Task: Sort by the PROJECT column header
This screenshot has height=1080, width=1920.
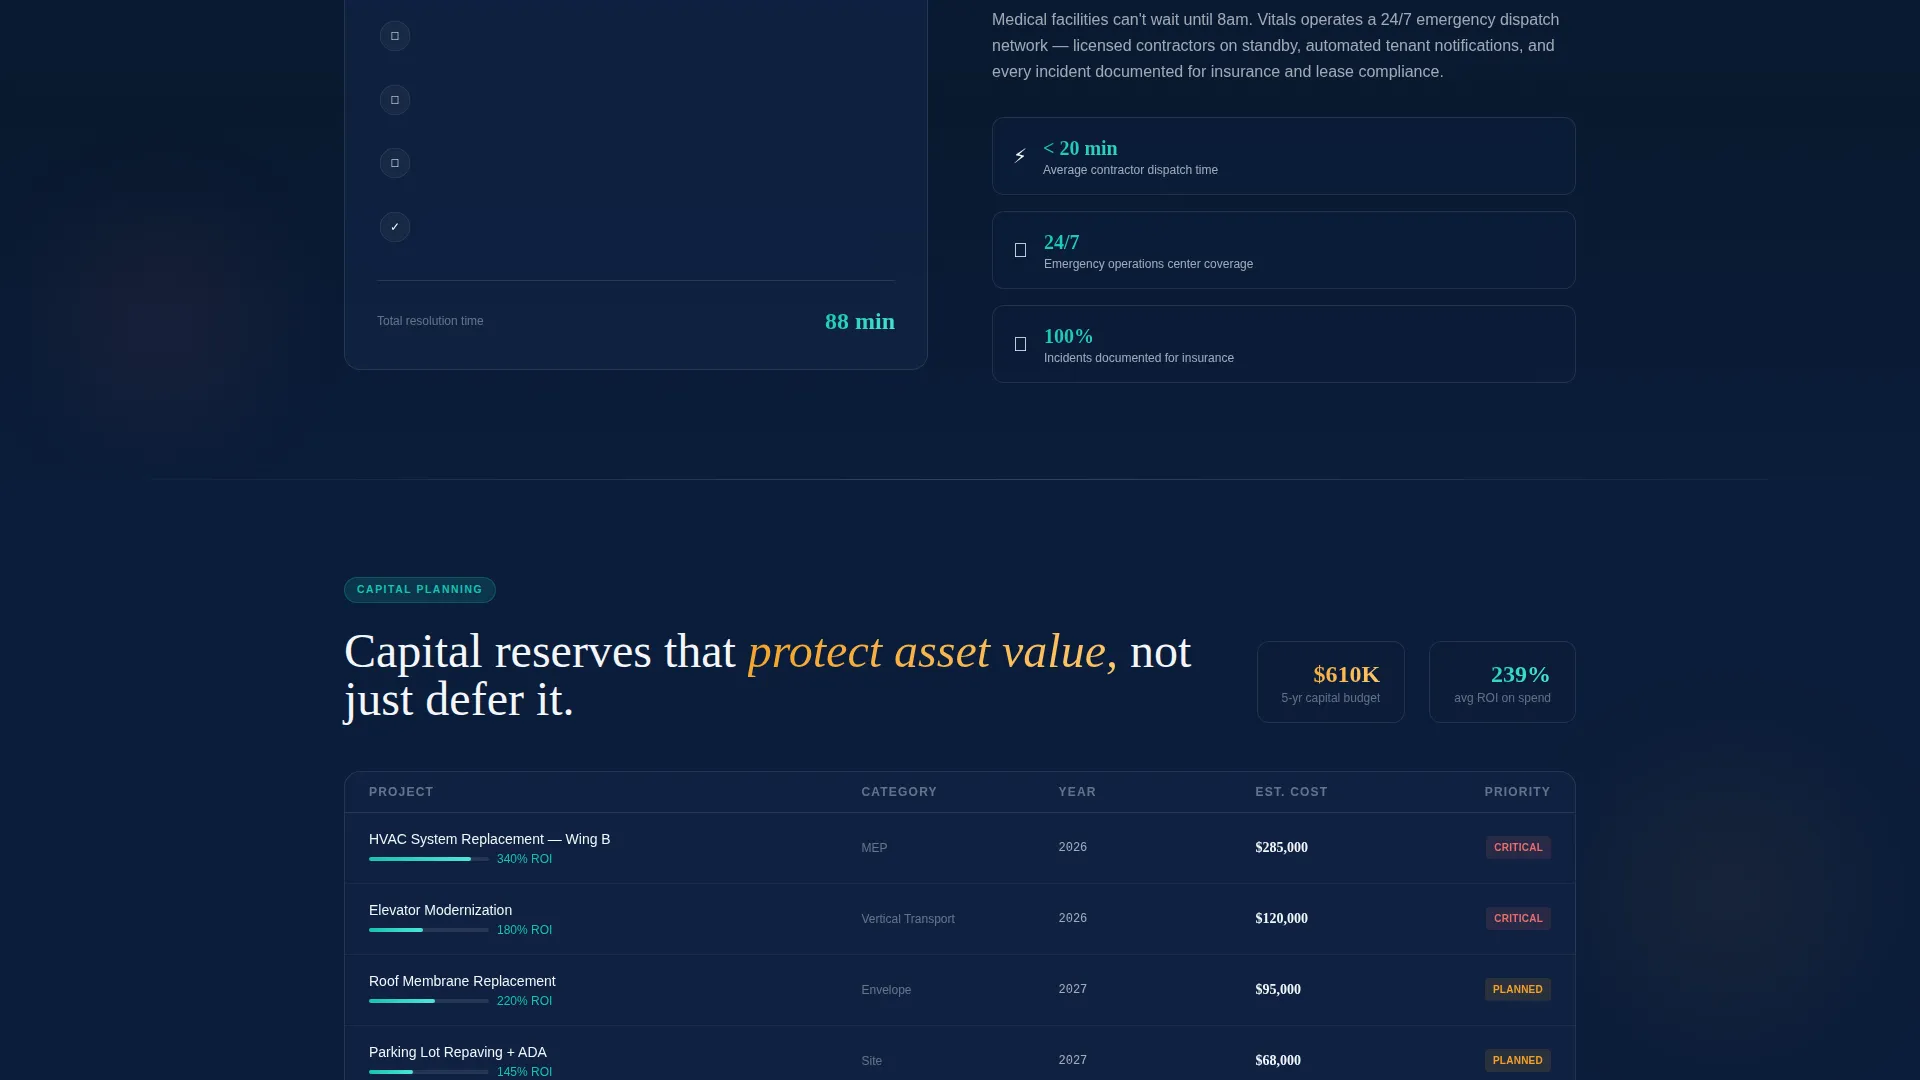Action: pos(401,792)
